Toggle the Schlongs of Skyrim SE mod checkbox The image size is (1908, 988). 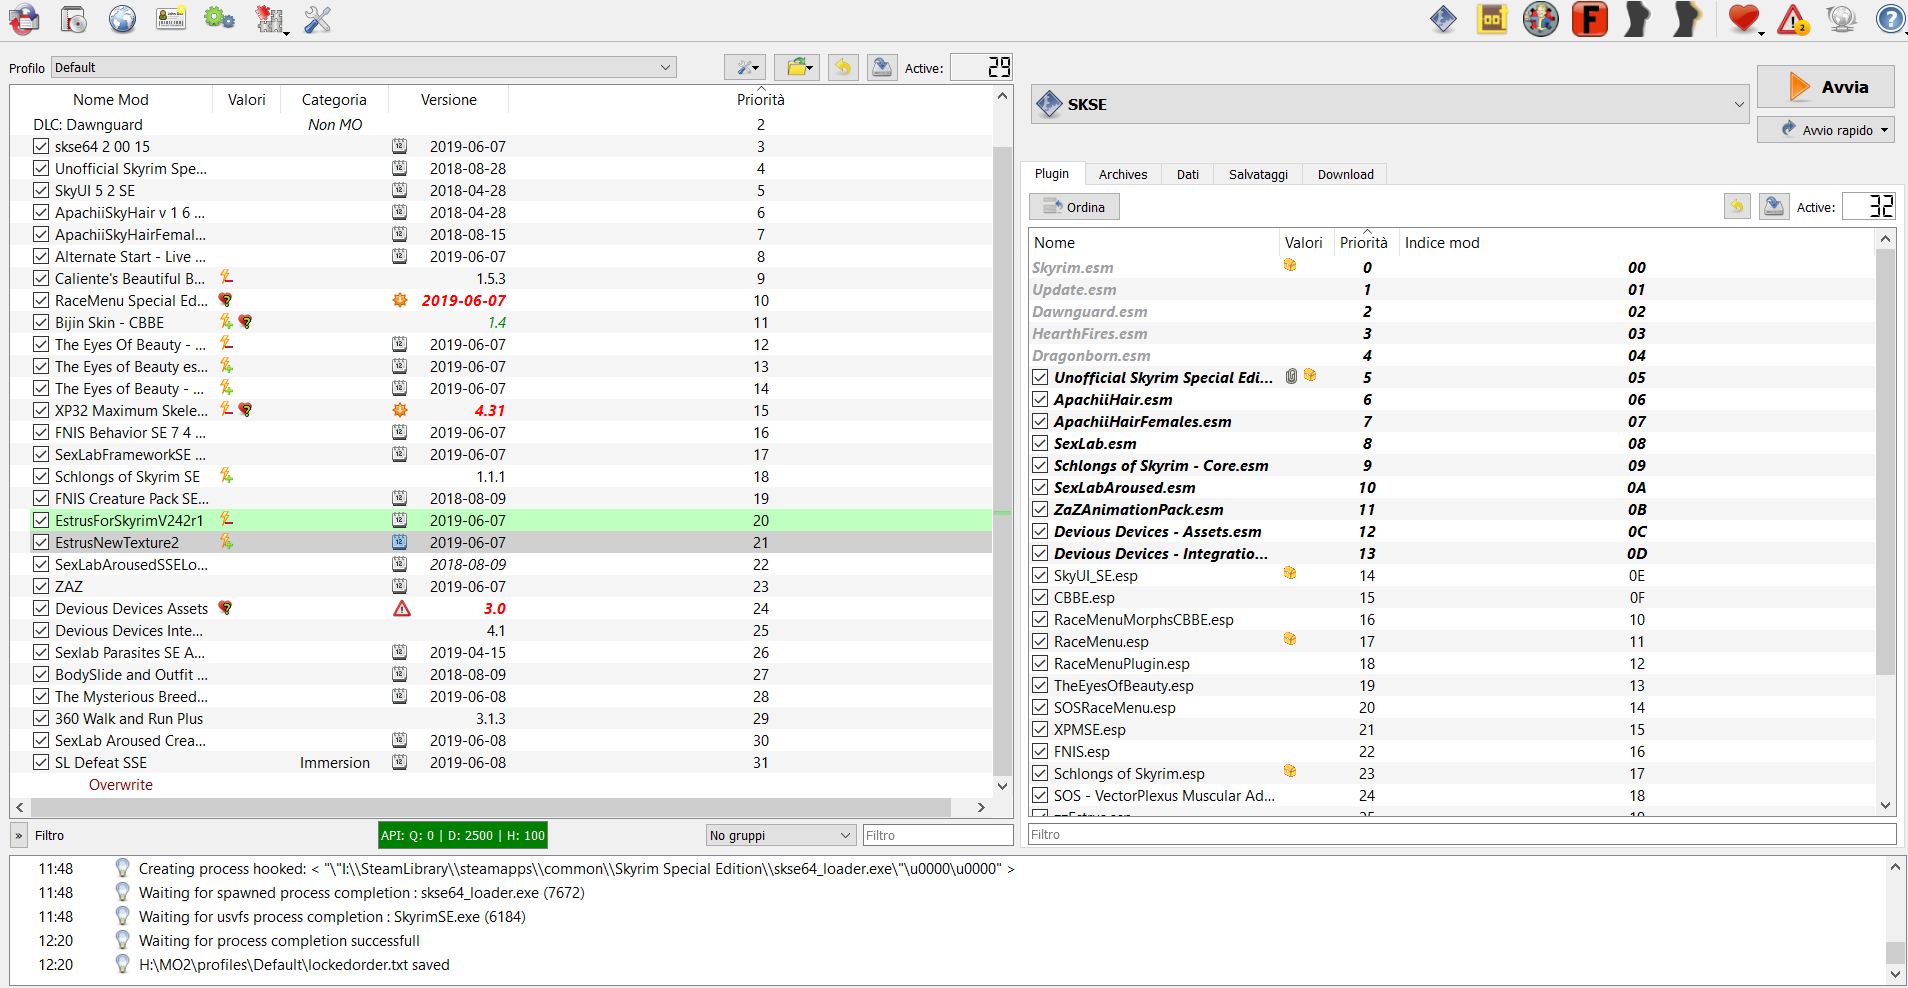coord(41,476)
